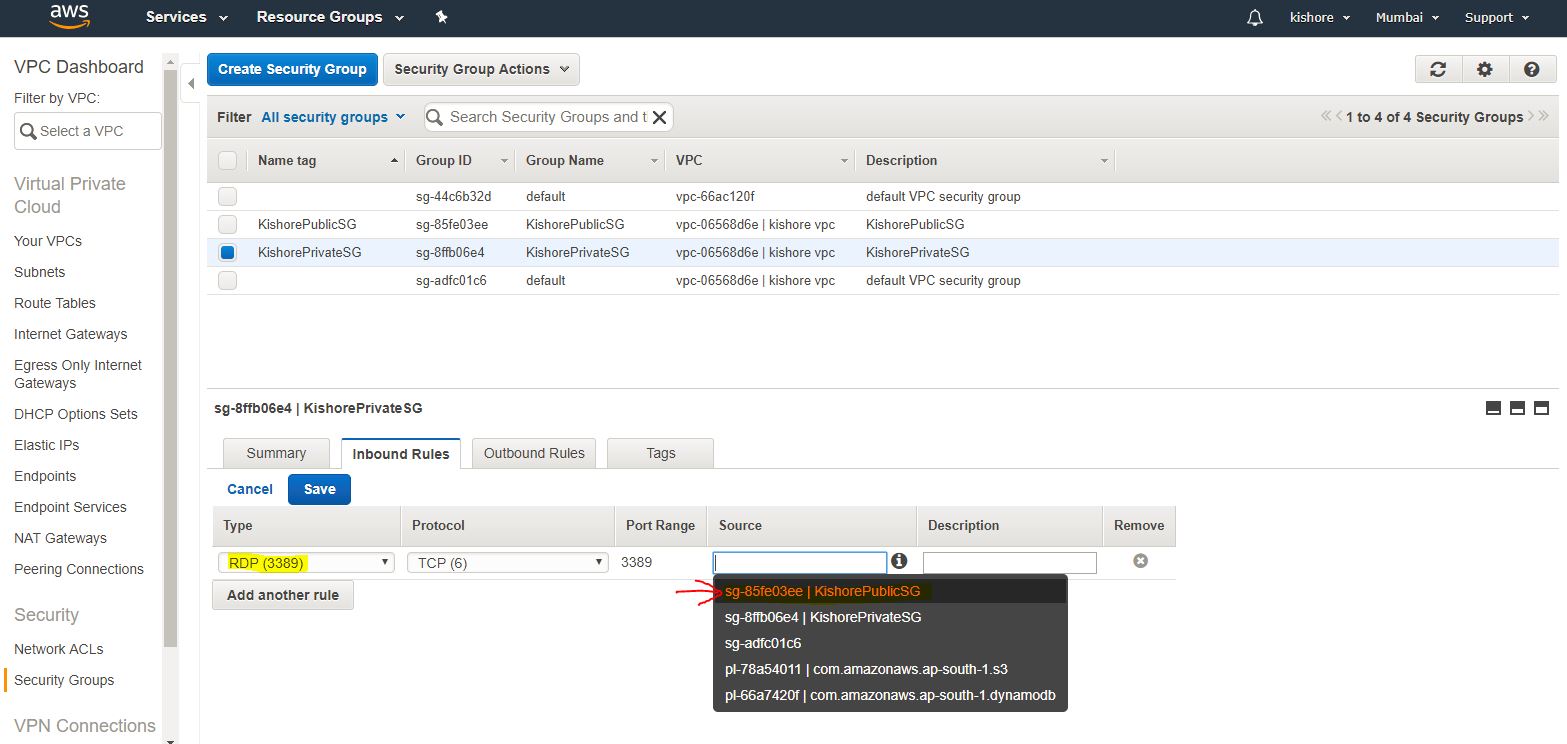Screen dimensions: 1567x744
Task: Select sg-85fe03ee KishorePublicSG from source list
Action: point(822,591)
